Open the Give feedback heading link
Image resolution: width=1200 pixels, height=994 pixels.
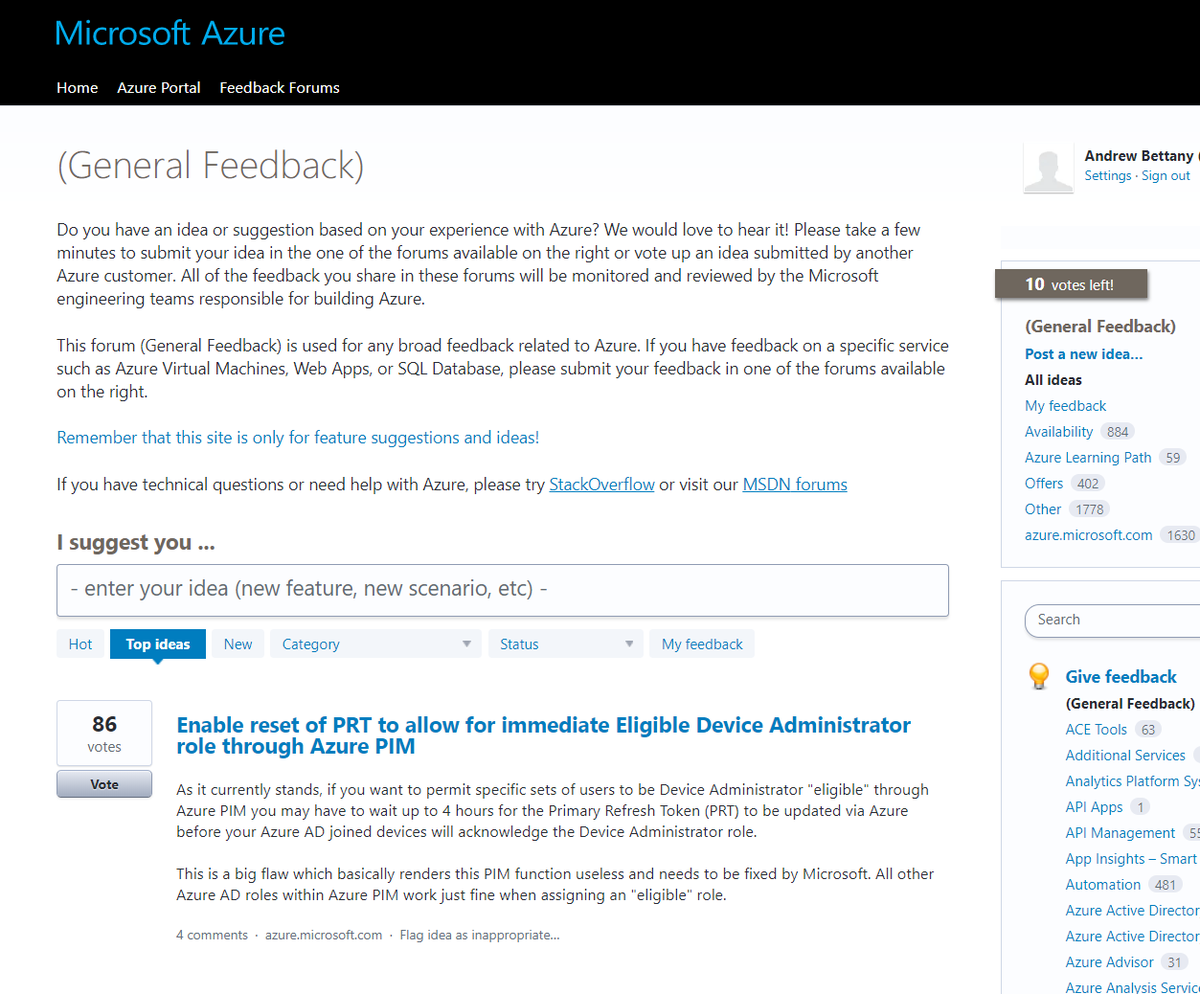click(1121, 677)
